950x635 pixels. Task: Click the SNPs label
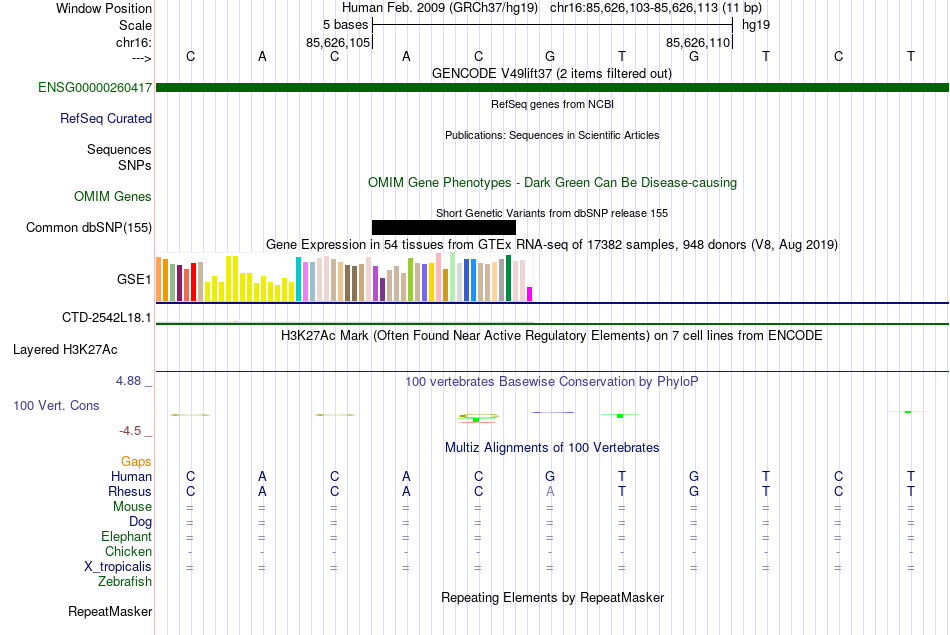(x=135, y=165)
